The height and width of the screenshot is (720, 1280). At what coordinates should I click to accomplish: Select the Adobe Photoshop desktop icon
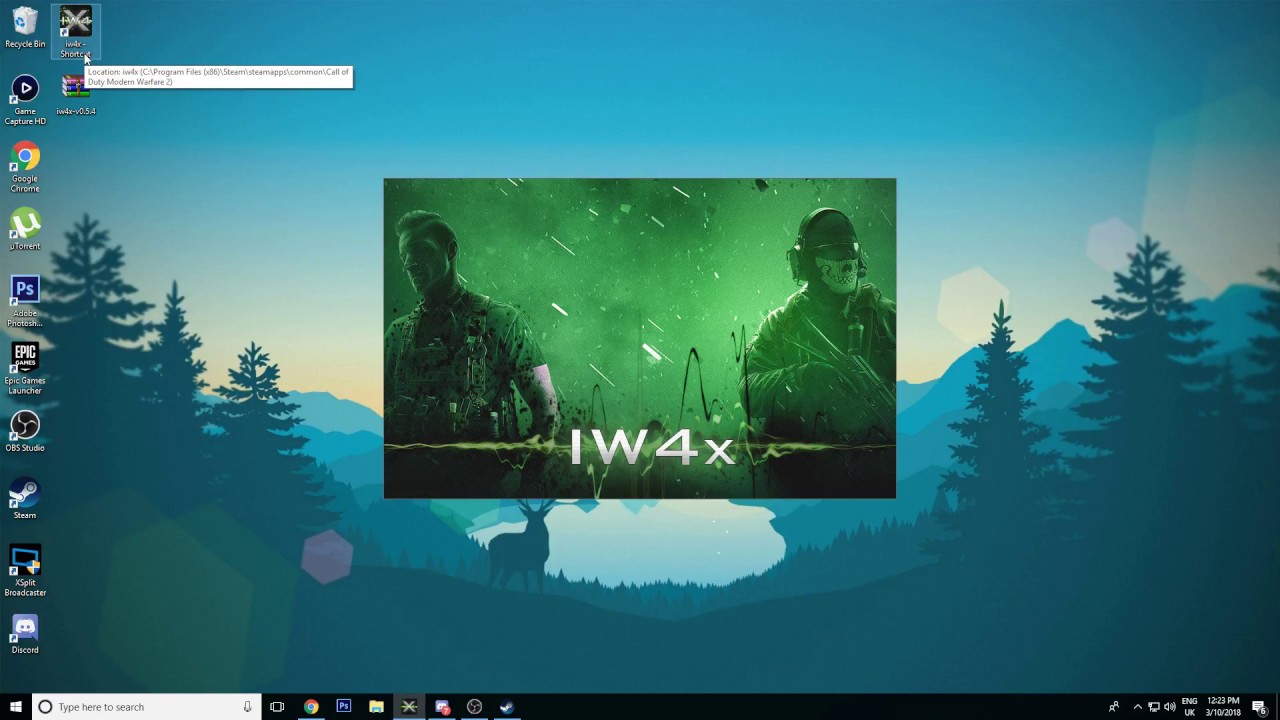tap(25, 301)
